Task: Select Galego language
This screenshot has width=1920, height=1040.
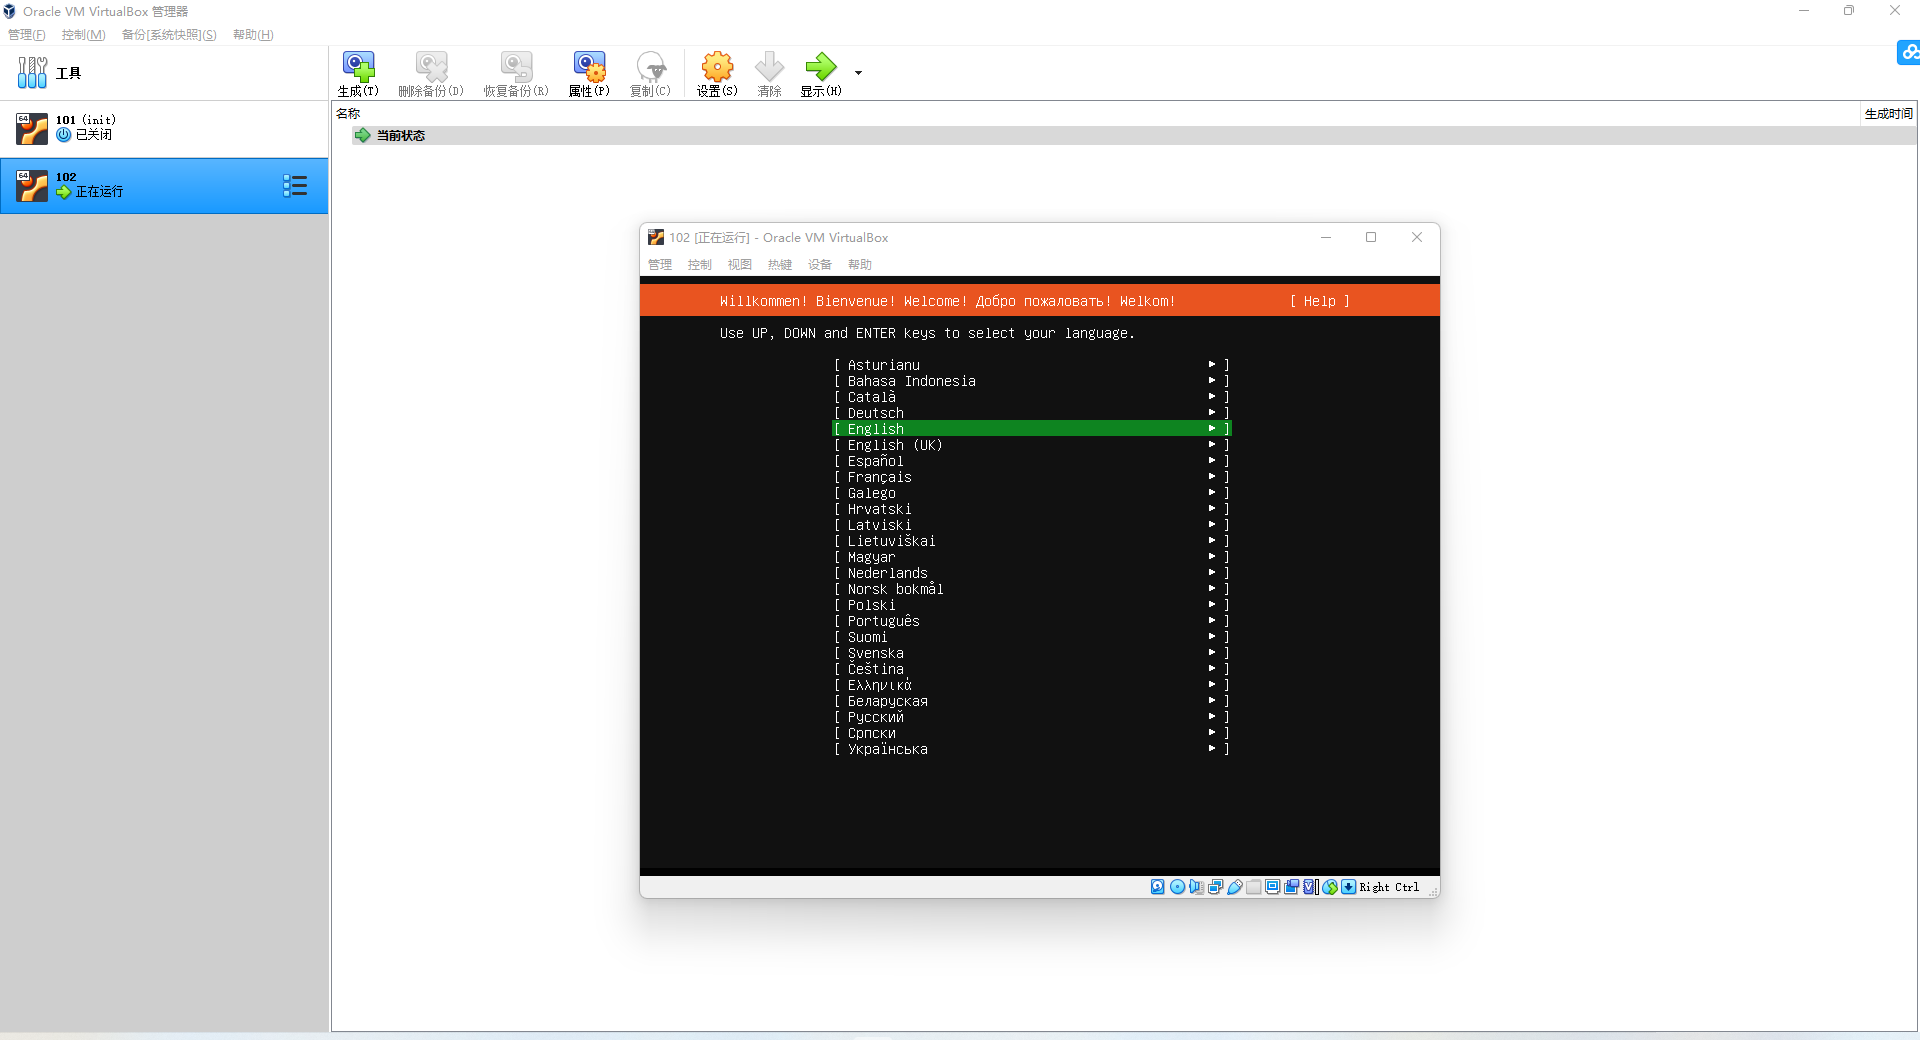Action: 1032,493
